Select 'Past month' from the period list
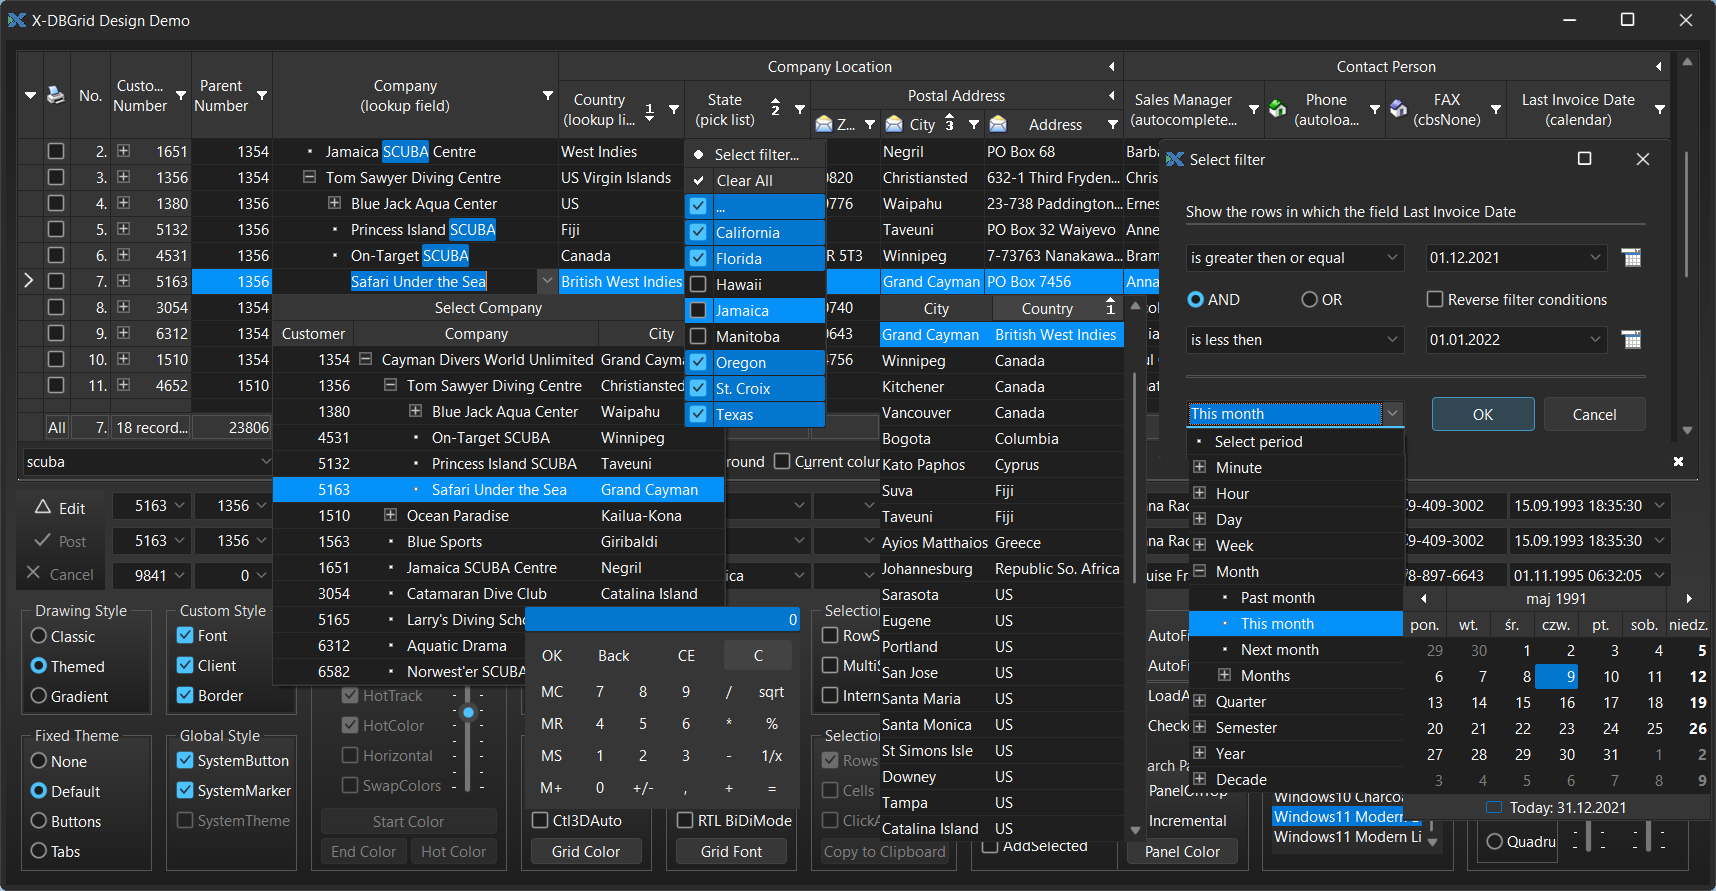 point(1277,598)
